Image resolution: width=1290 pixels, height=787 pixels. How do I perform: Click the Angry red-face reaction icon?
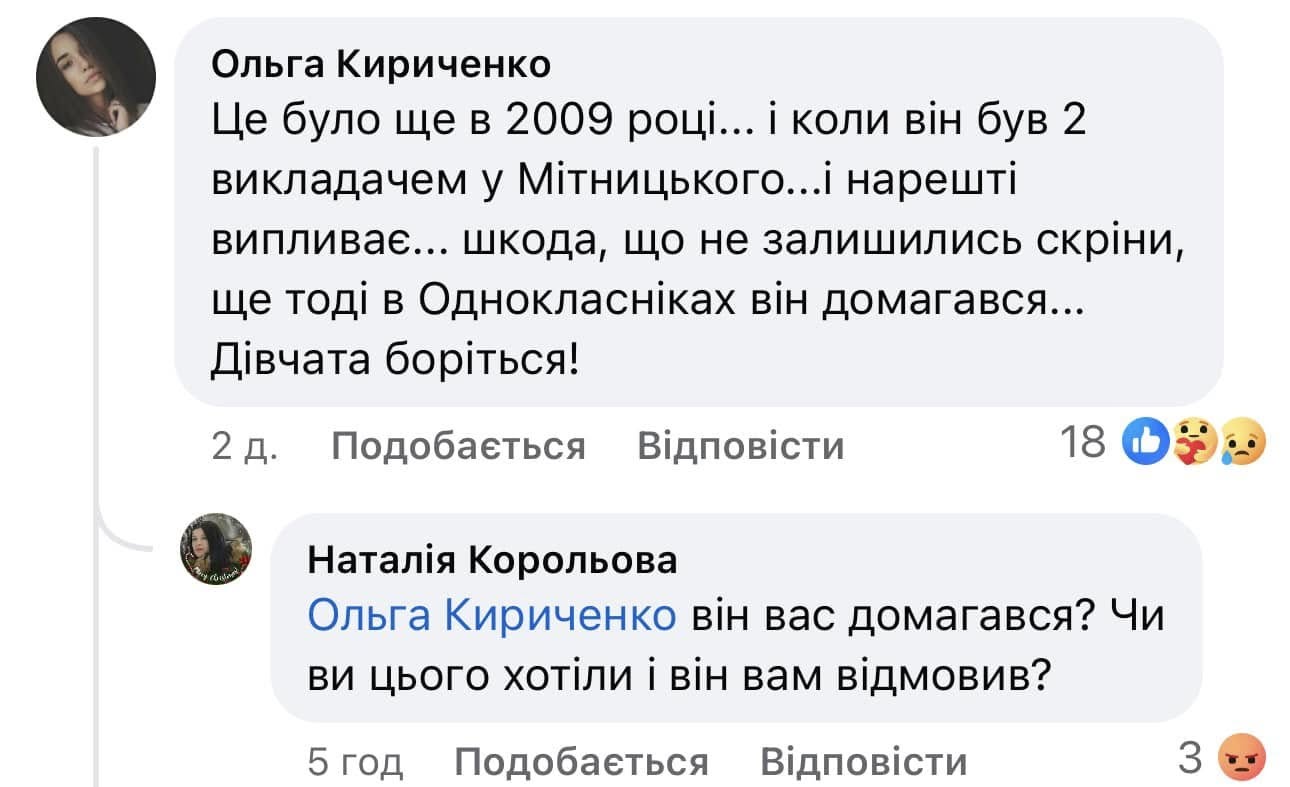click(1240, 760)
